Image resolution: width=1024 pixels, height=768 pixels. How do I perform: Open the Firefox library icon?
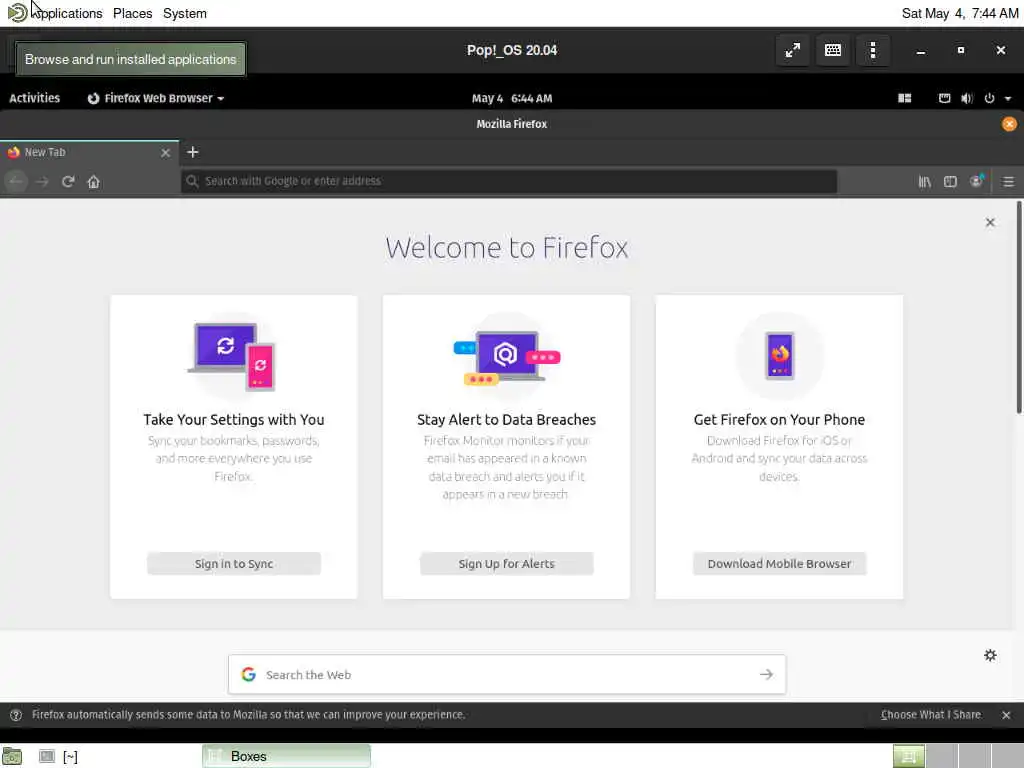[x=925, y=182]
